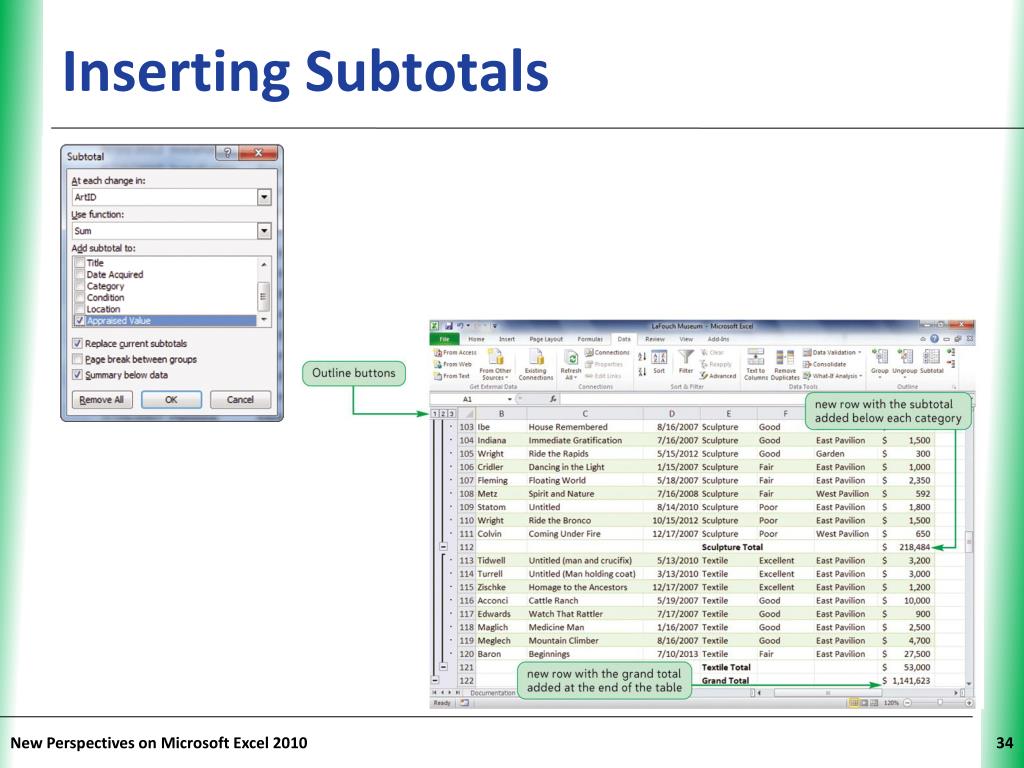Image resolution: width=1024 pixels, height=768 pixels.
Task: Check the Title box in Add subtotal to
Action: [80, 263]
